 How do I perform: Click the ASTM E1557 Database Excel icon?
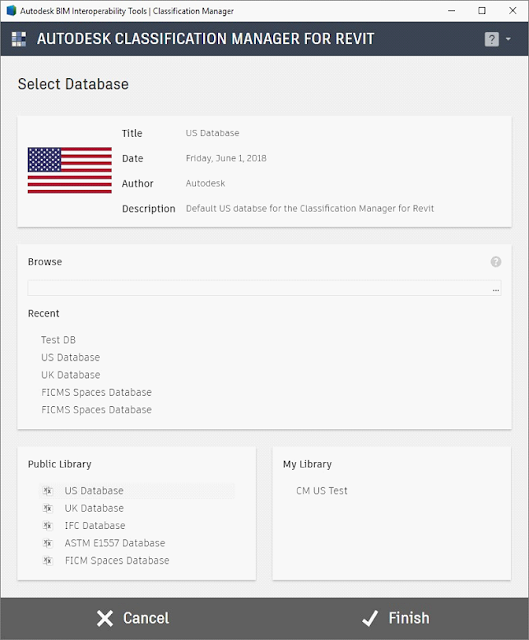[x=48, y=543]
